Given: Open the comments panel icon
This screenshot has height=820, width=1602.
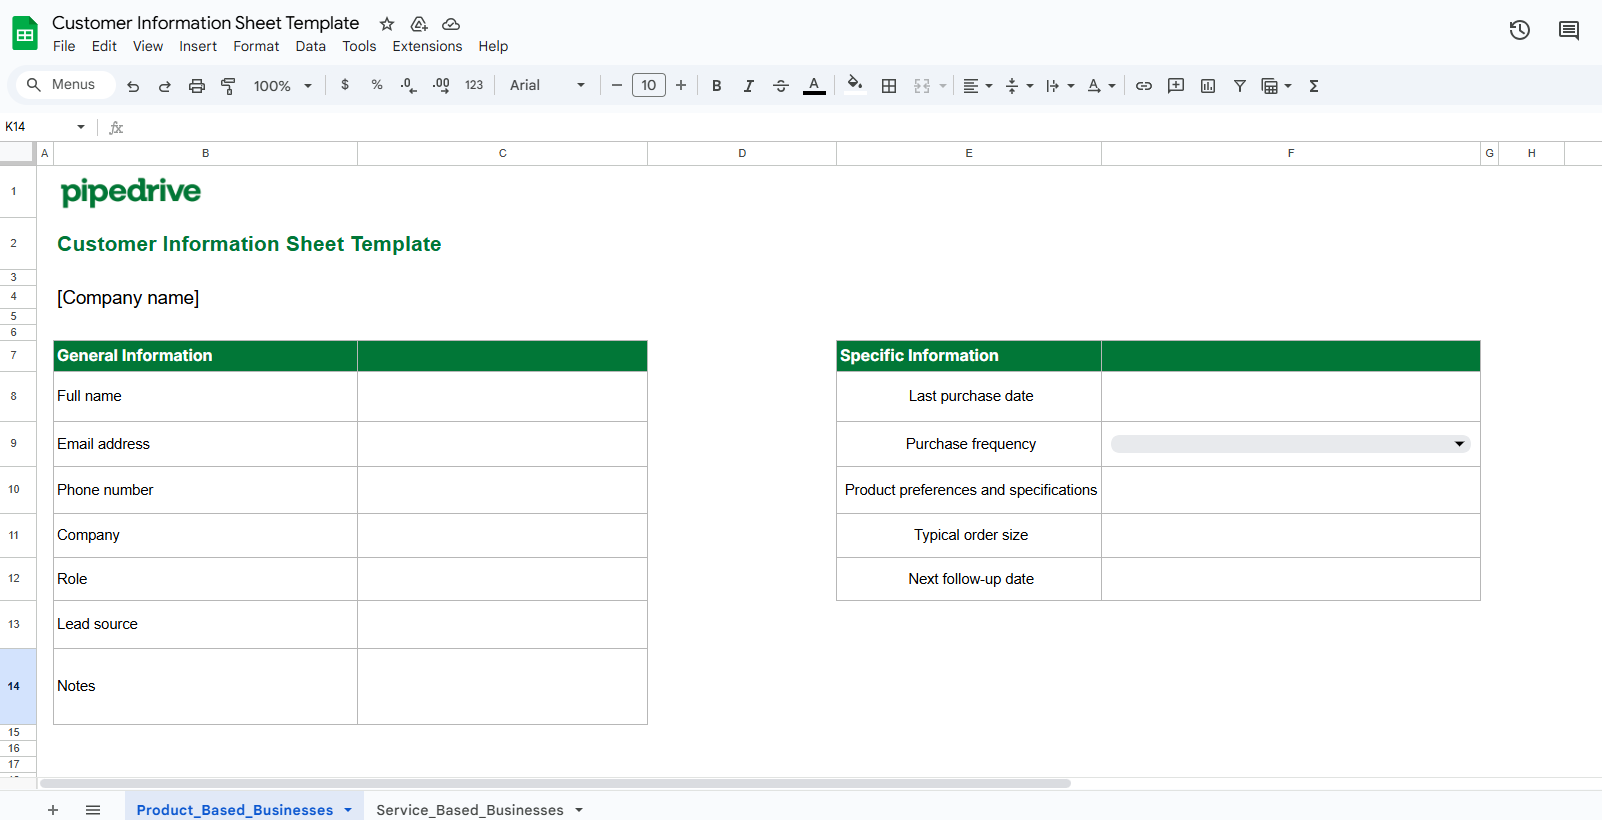Looking at the screenshot, I should 1569,30.
